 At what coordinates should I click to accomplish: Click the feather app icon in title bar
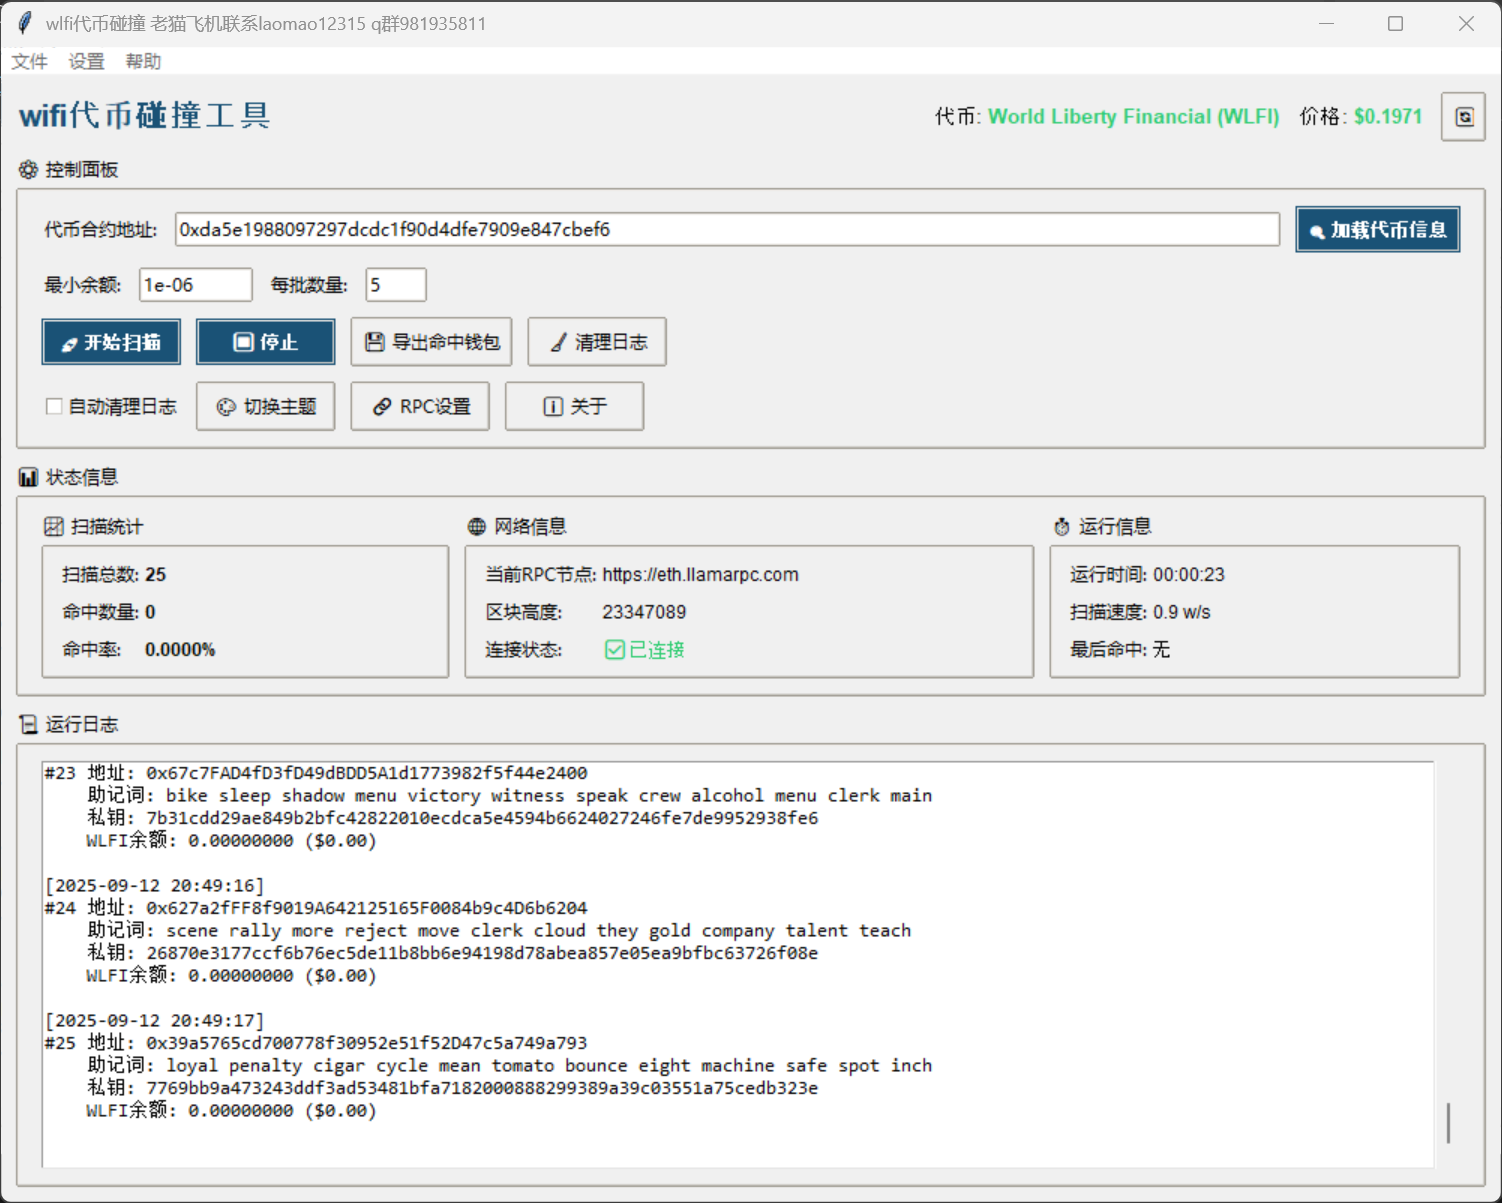point(25,23)
